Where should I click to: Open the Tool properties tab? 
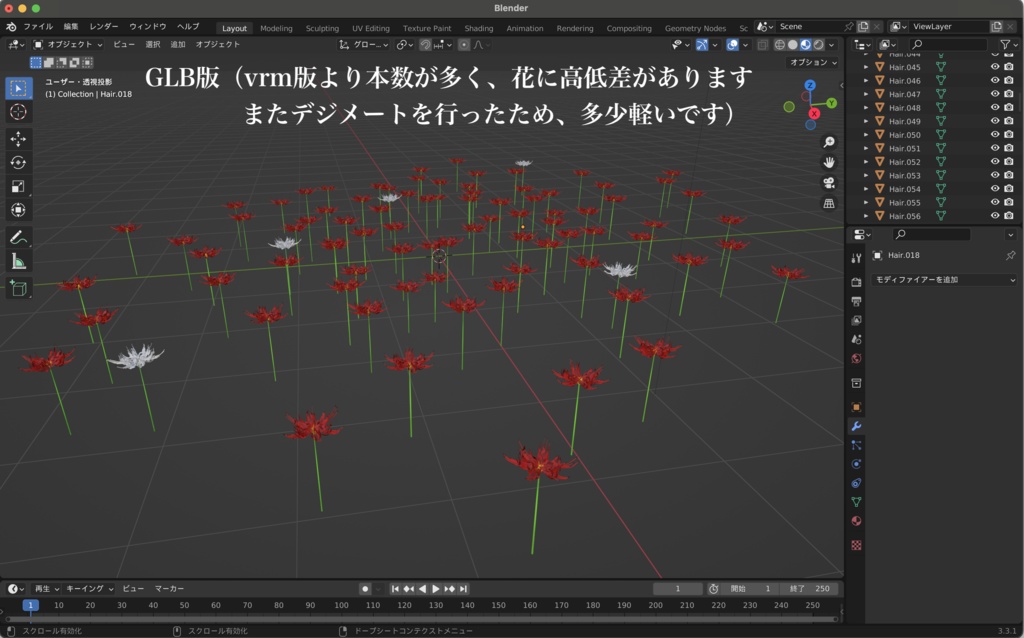(x=856, y=258)
